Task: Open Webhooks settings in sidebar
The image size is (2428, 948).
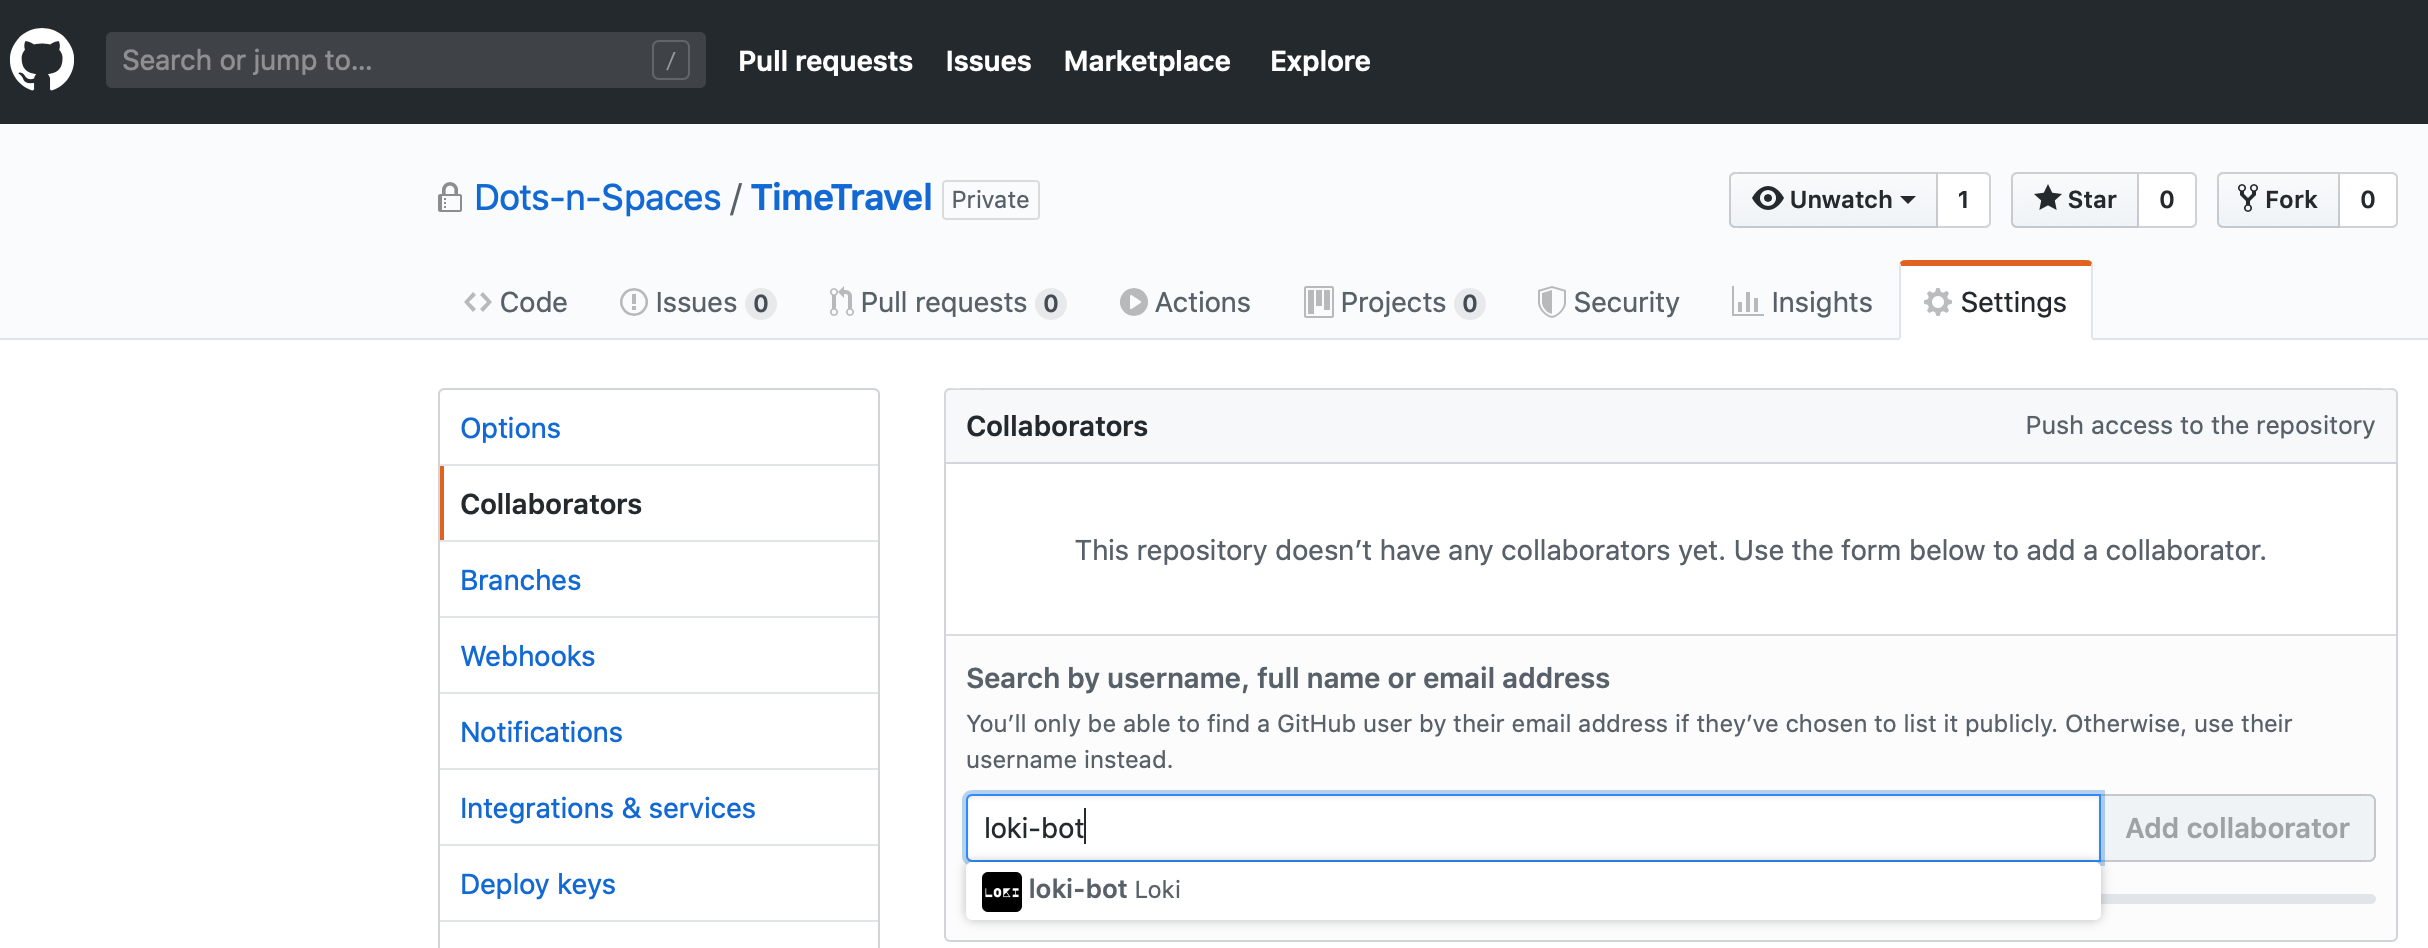Action: pos(527,656)
